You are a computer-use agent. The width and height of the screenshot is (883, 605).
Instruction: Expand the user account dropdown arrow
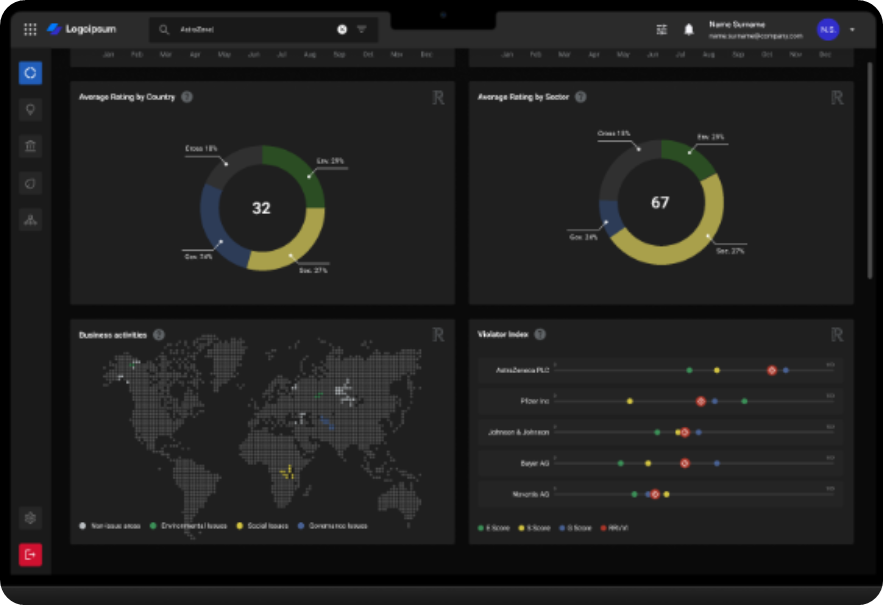[853, 30]
